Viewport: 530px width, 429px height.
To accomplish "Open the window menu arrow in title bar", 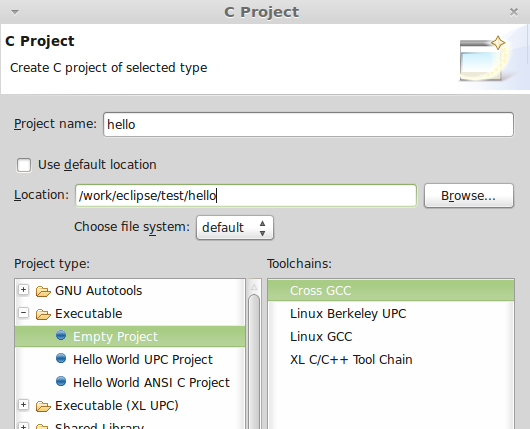I will coord(15,13).
